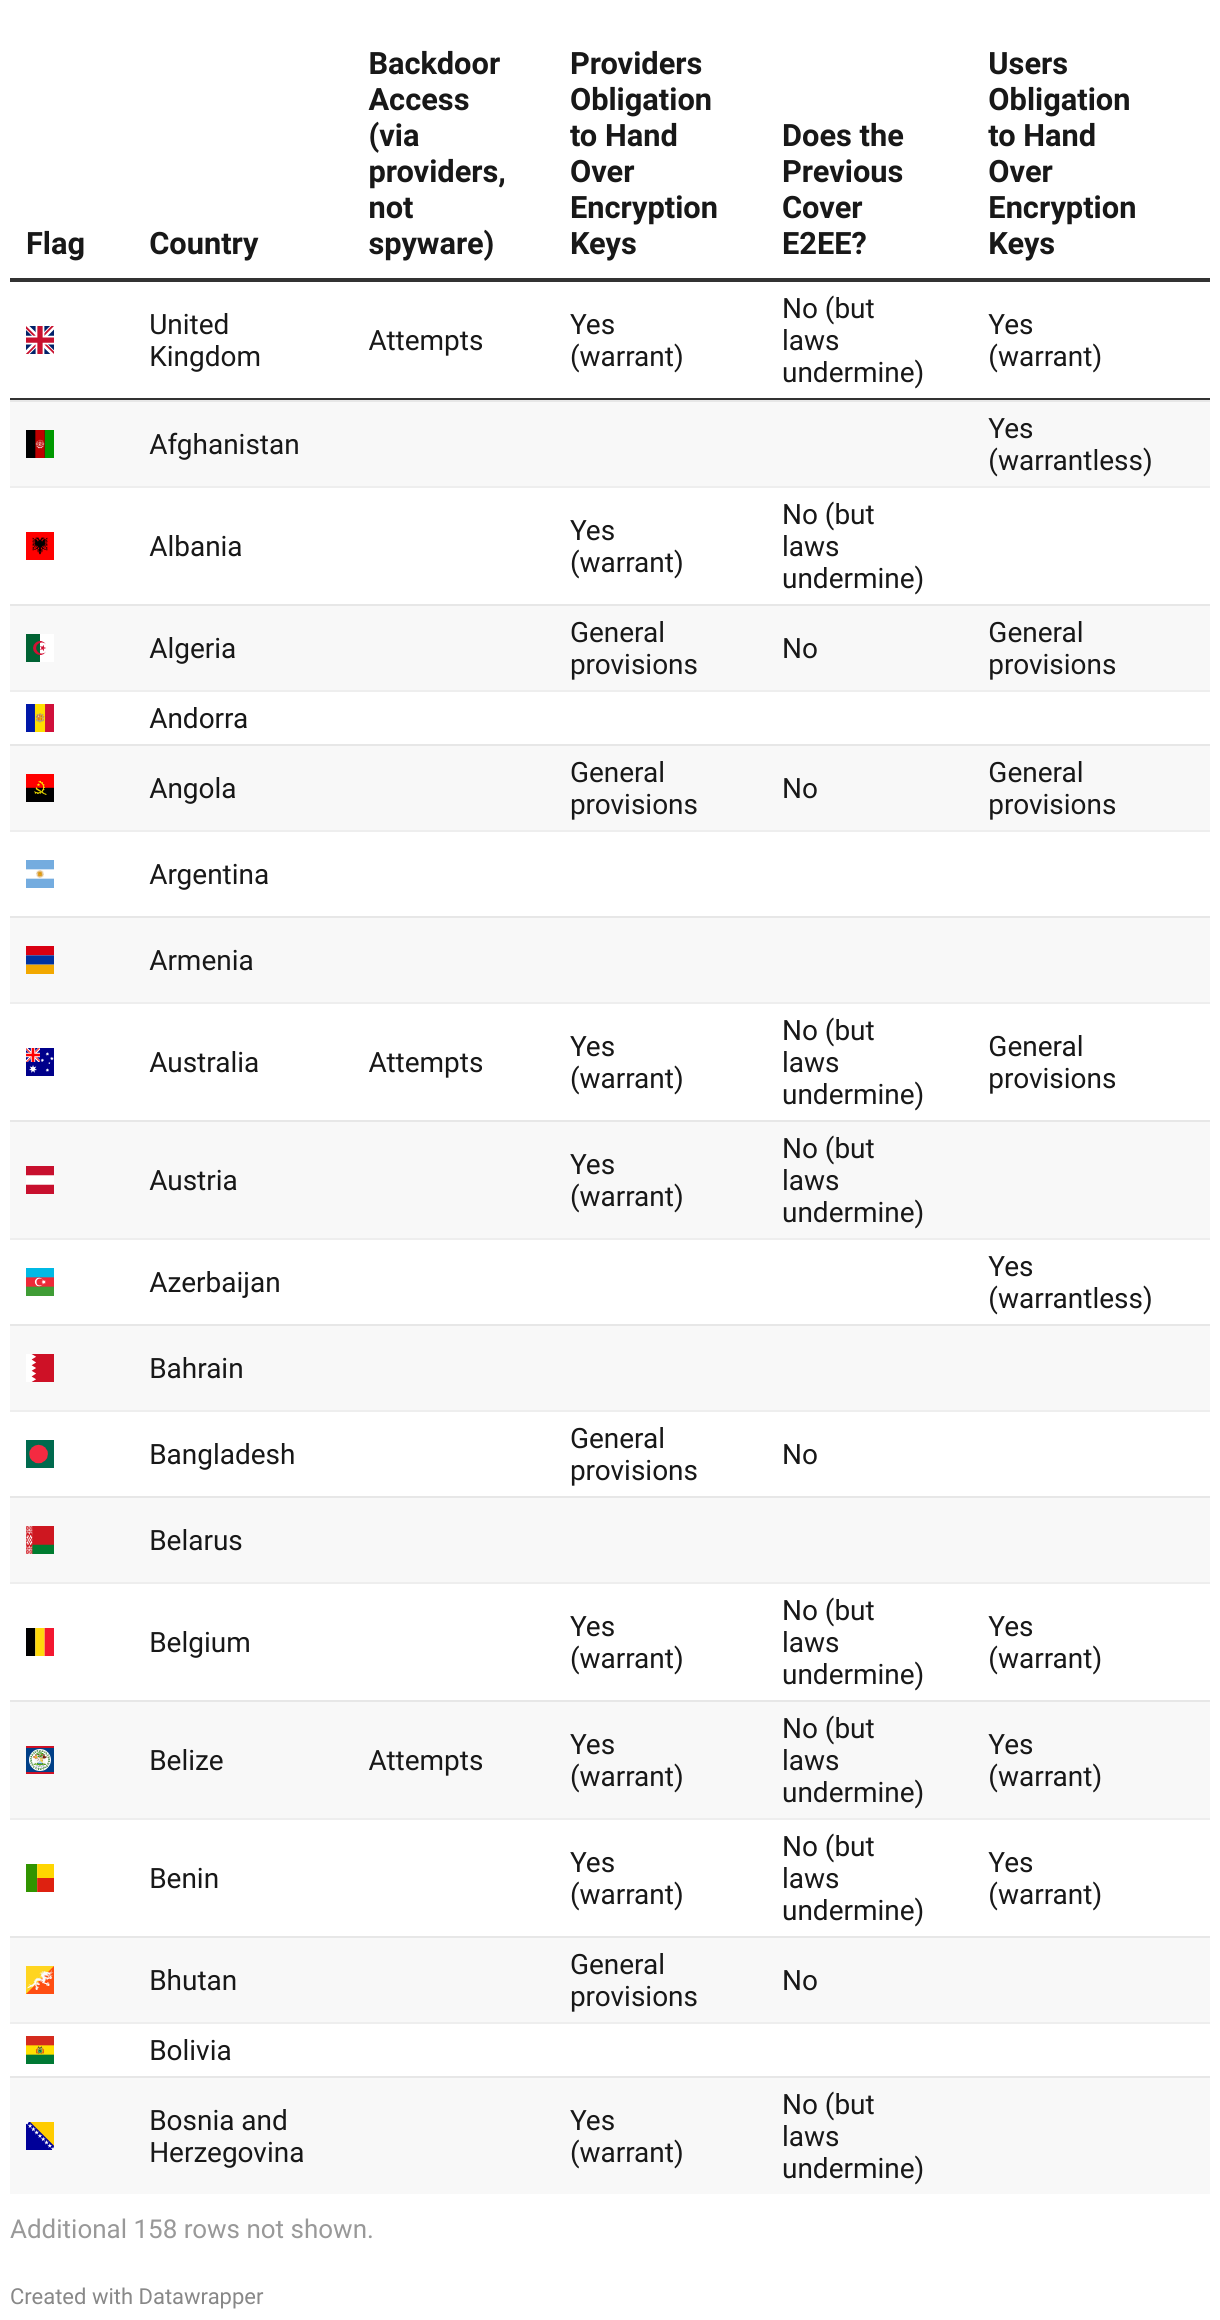Viewport: 1220px width, 2320px height.
Task: Click the Argentina flag icon
Action: 40,874
